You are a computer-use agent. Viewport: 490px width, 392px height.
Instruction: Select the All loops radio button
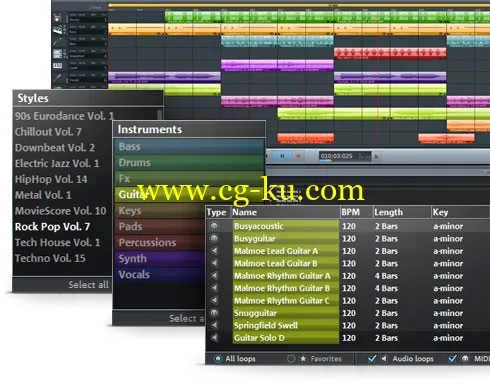pos(218,359)
